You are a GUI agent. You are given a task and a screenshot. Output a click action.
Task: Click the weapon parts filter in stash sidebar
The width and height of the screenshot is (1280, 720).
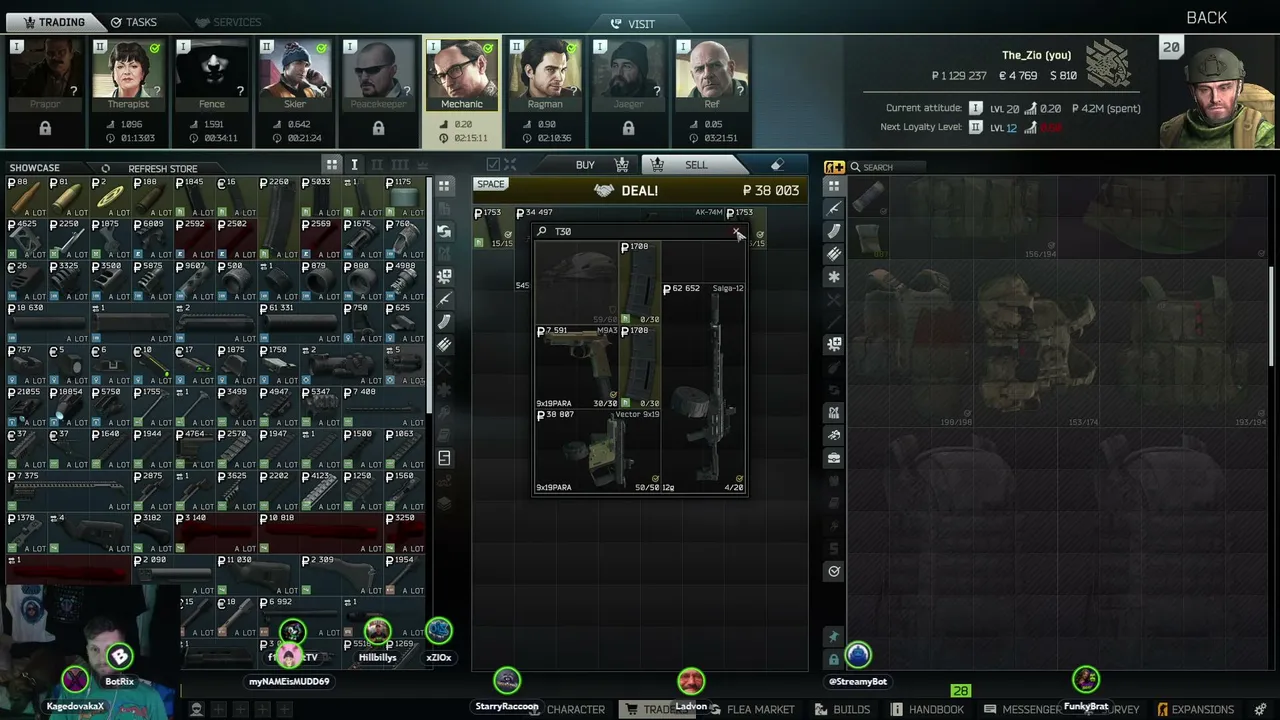834,344
